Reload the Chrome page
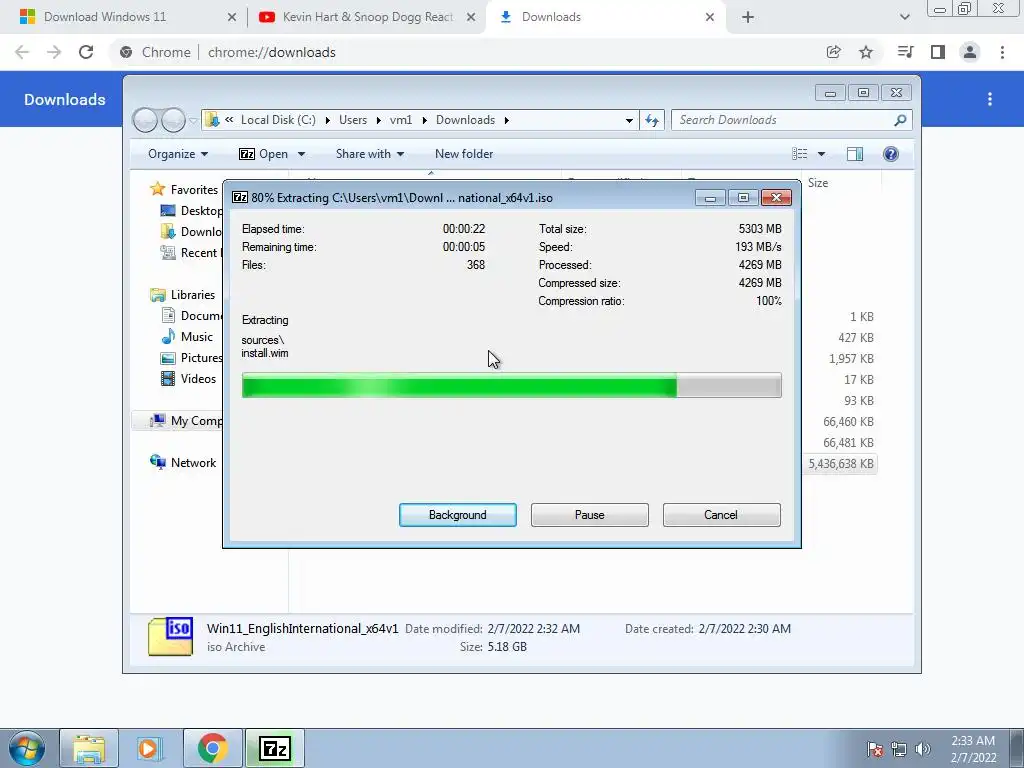Screen dimensions: 1024x768 (x=86, y=52)
